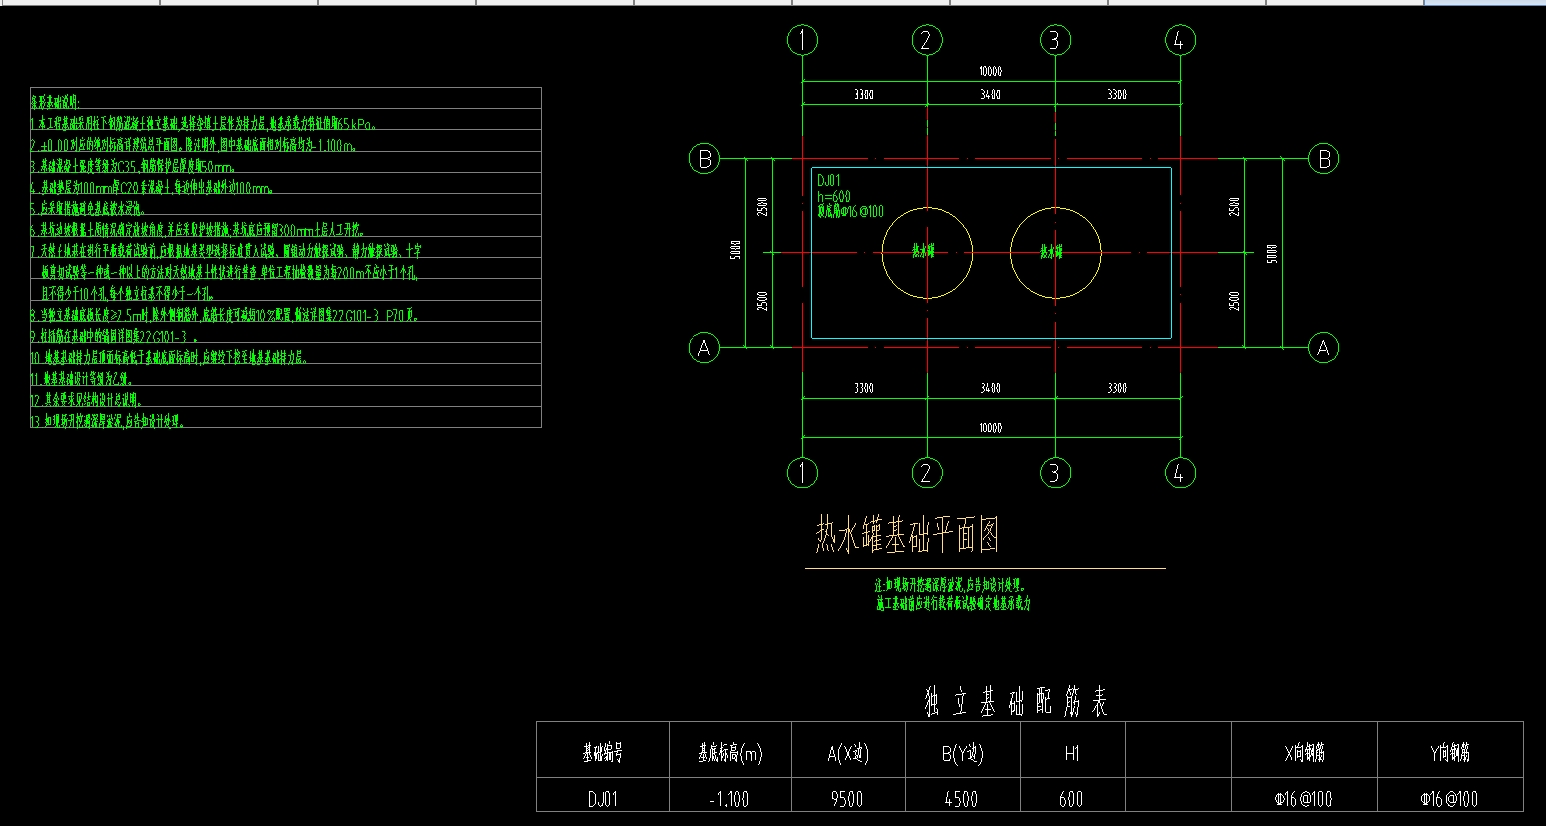
Task: Click the h=600 annotation in the plan
Action: tap(834, 197)
